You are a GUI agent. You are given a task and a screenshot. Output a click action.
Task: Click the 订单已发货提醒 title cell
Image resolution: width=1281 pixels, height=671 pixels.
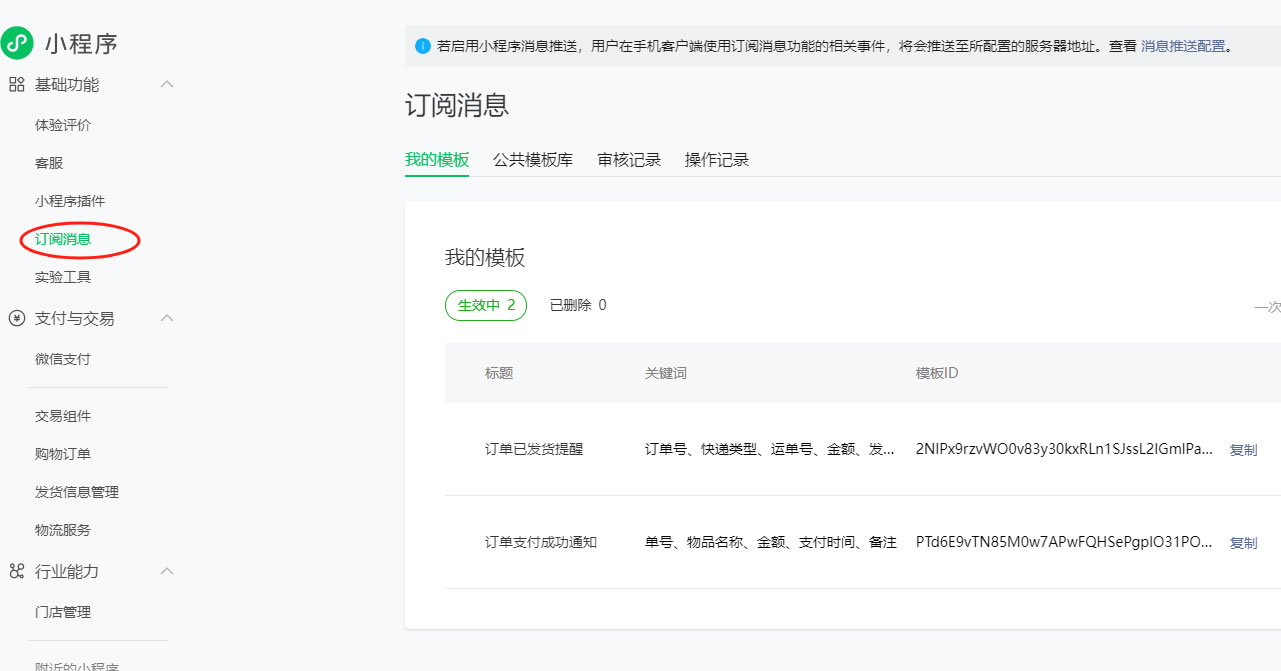tap(534, 450)
